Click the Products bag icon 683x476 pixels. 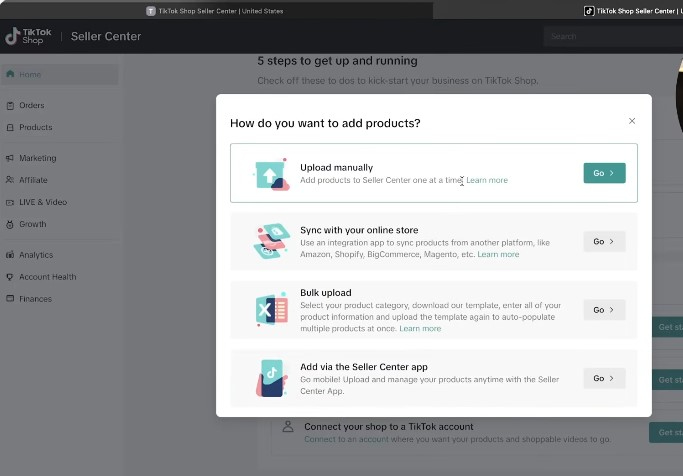(x=10, y=127)
